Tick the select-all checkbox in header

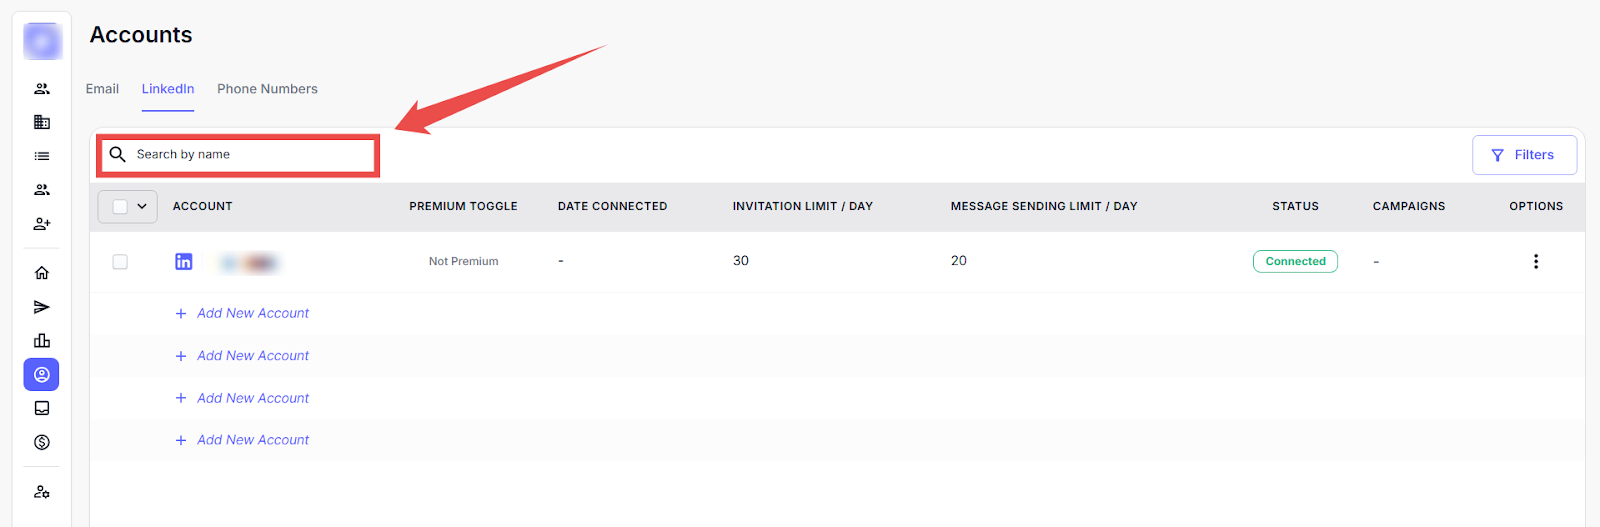120,207
